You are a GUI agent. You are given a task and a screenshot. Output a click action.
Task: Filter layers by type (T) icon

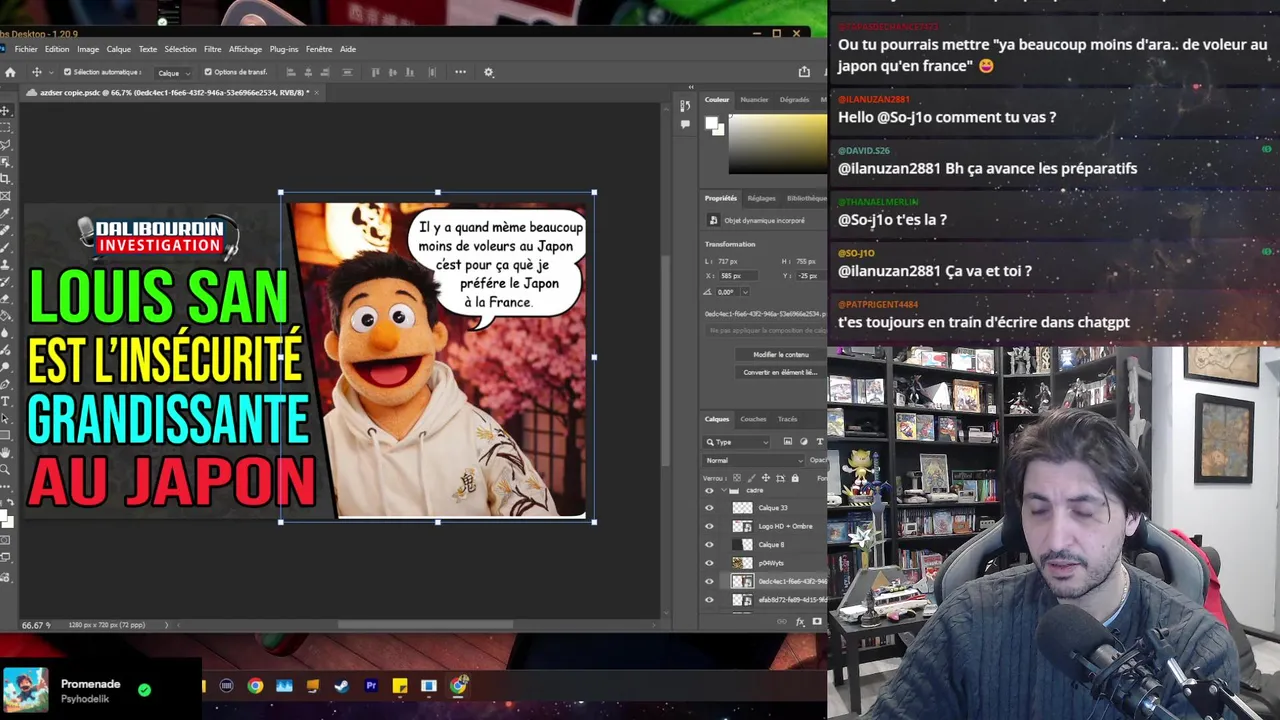[x=820, y=441]
